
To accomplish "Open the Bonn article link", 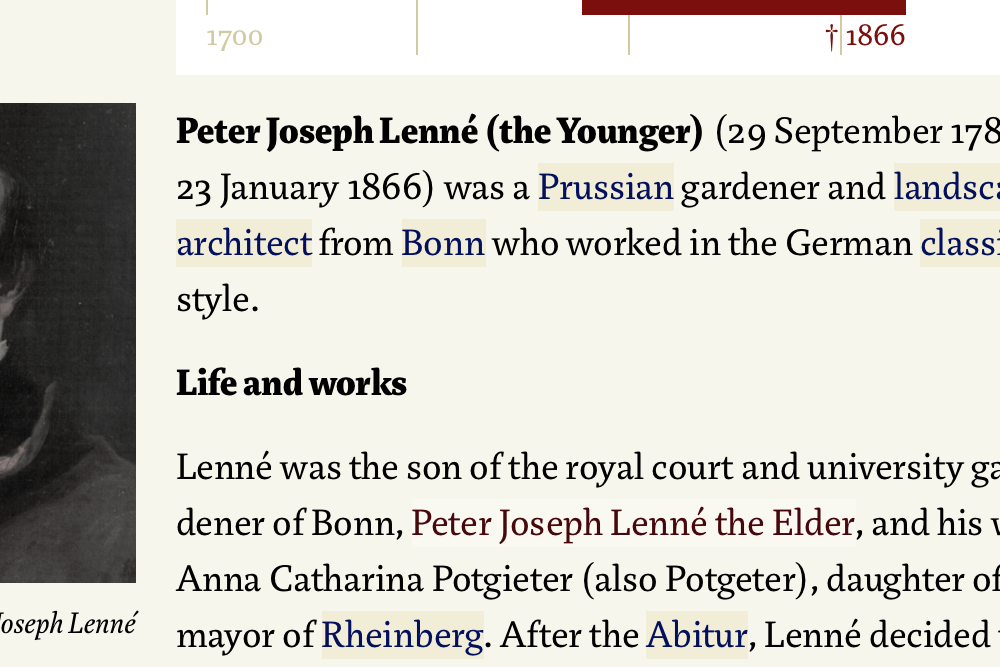I will [443, 244].
